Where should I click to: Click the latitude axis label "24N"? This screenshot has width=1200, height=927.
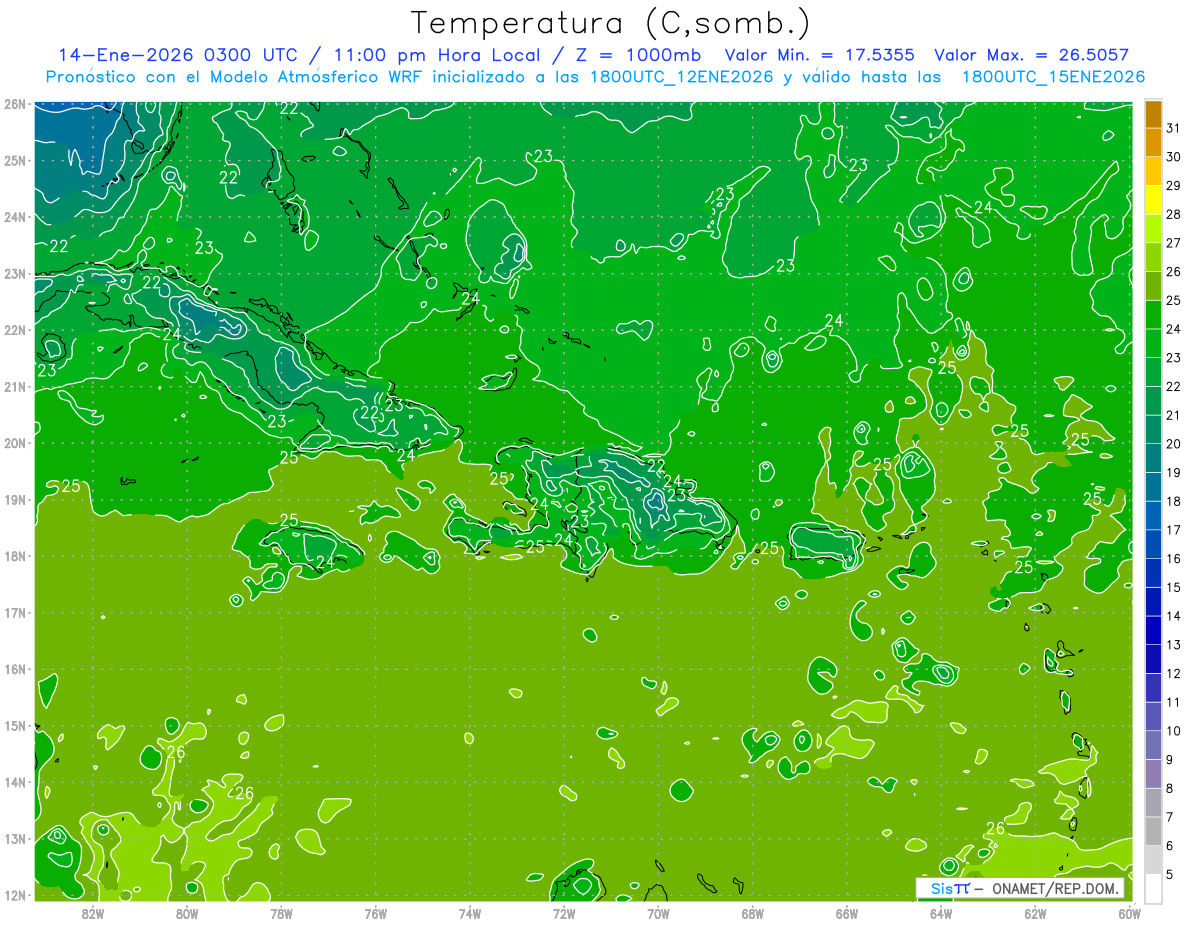14,217
